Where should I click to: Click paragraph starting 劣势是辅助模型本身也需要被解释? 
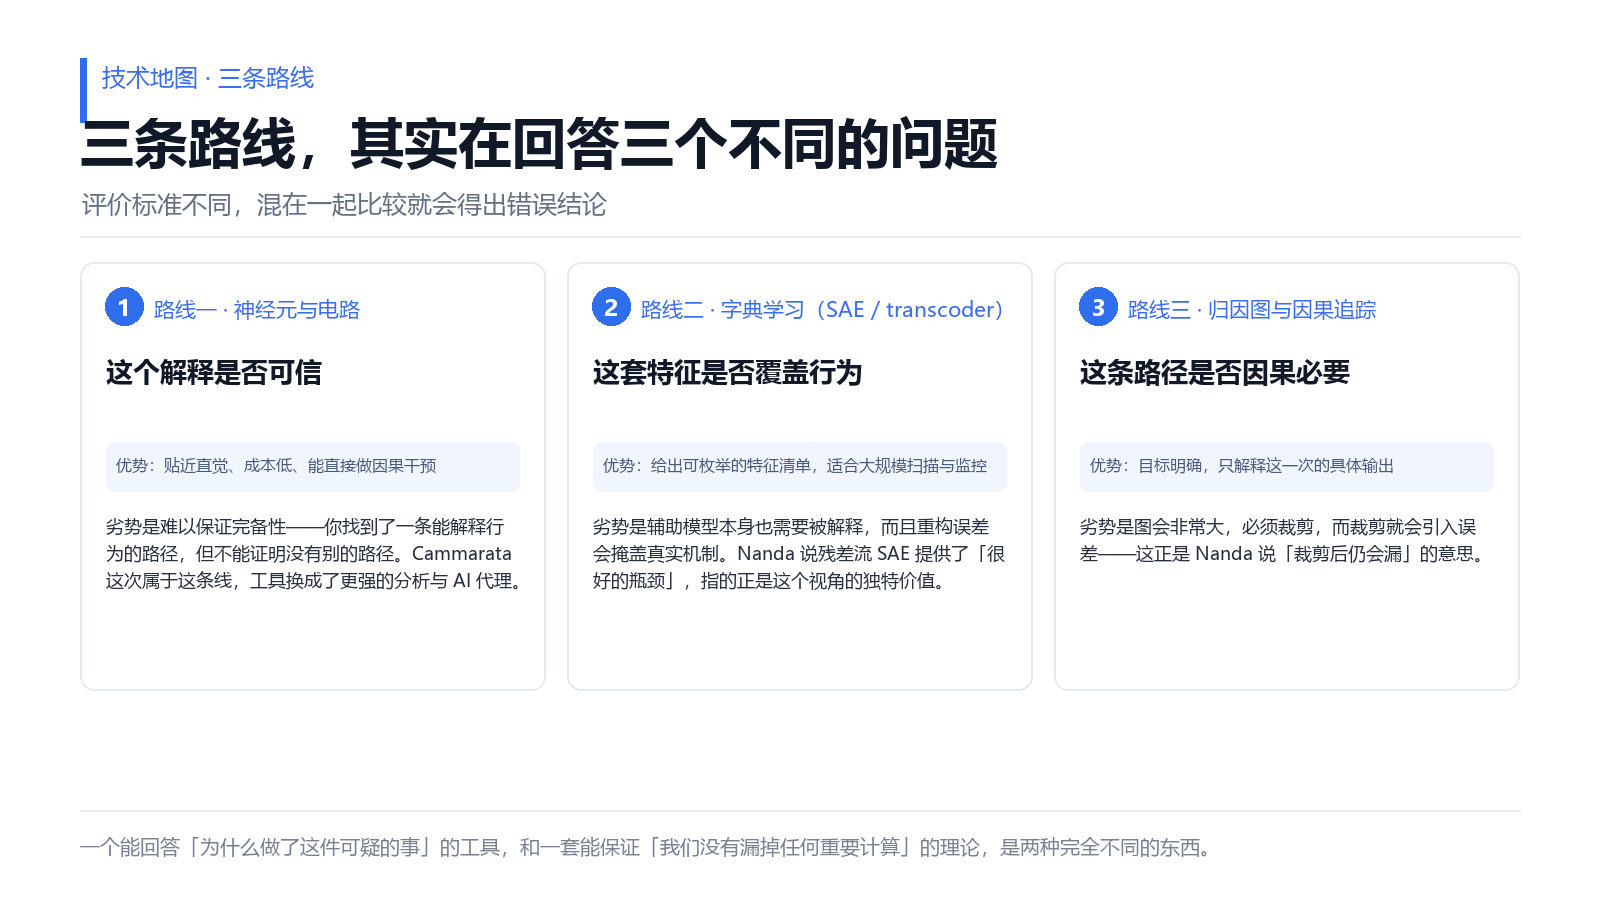pyautogui.click(x=799, y=554)
